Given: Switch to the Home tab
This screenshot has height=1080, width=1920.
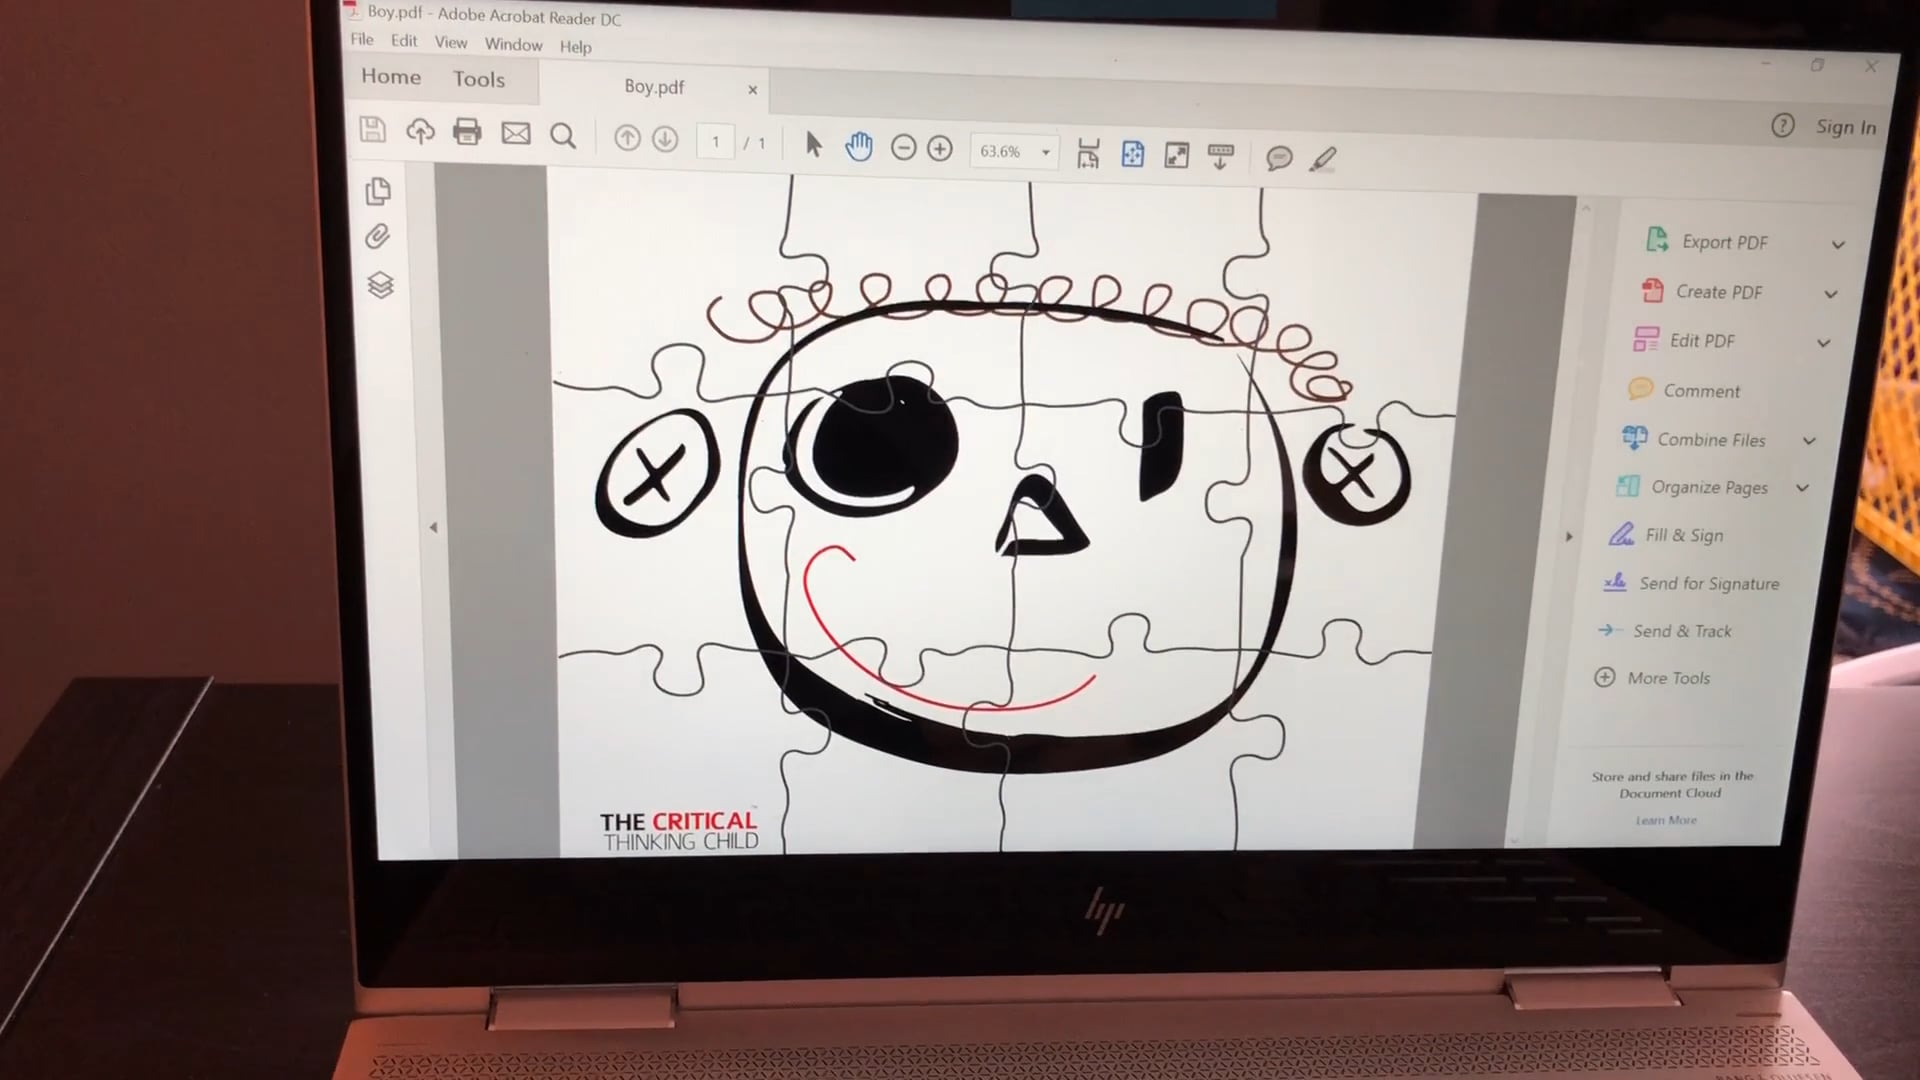Looking at the screenshot, I should pos(391,76).
